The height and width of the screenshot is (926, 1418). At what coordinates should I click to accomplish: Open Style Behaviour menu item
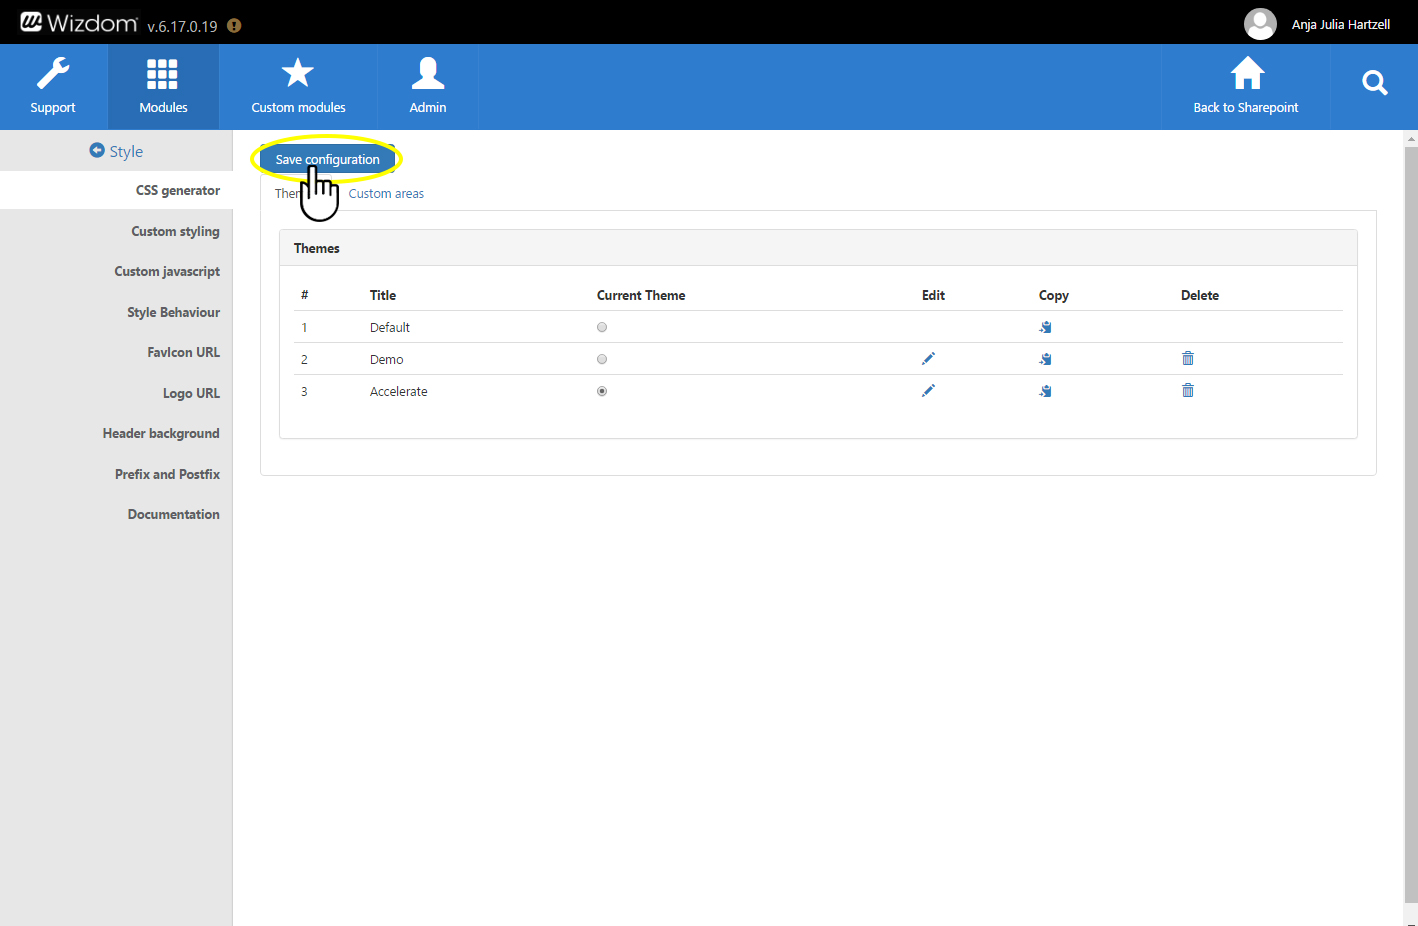click(173, 312)
